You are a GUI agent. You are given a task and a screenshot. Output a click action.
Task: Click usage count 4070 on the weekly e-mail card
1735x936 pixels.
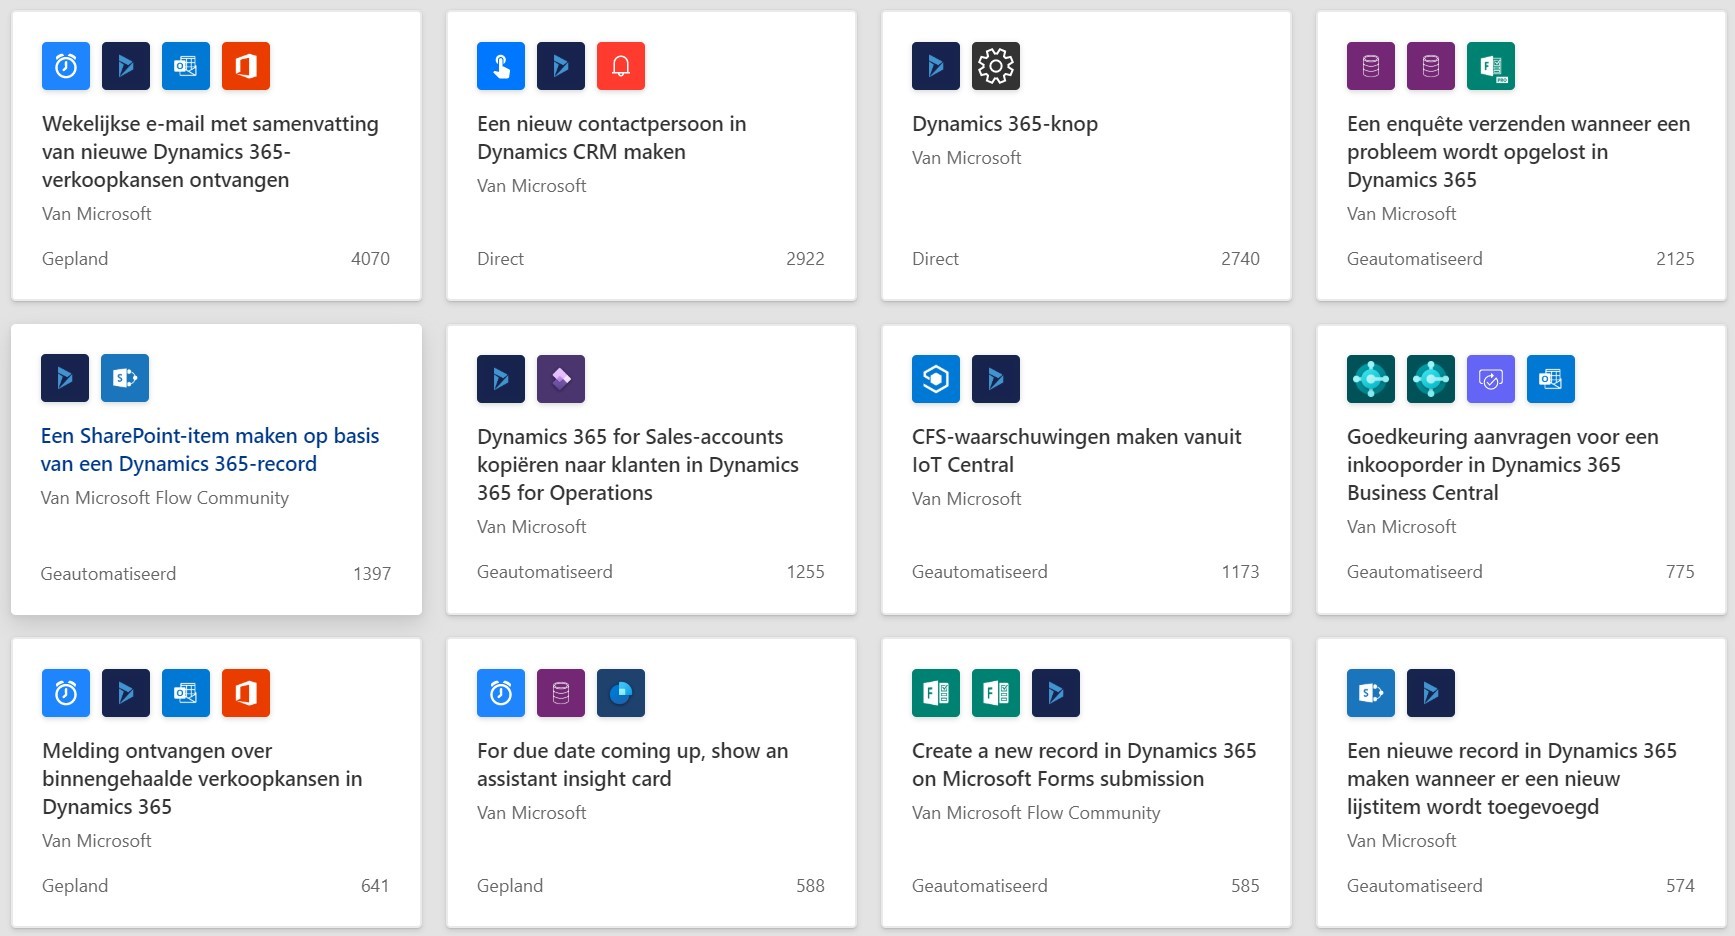[370, 259]
